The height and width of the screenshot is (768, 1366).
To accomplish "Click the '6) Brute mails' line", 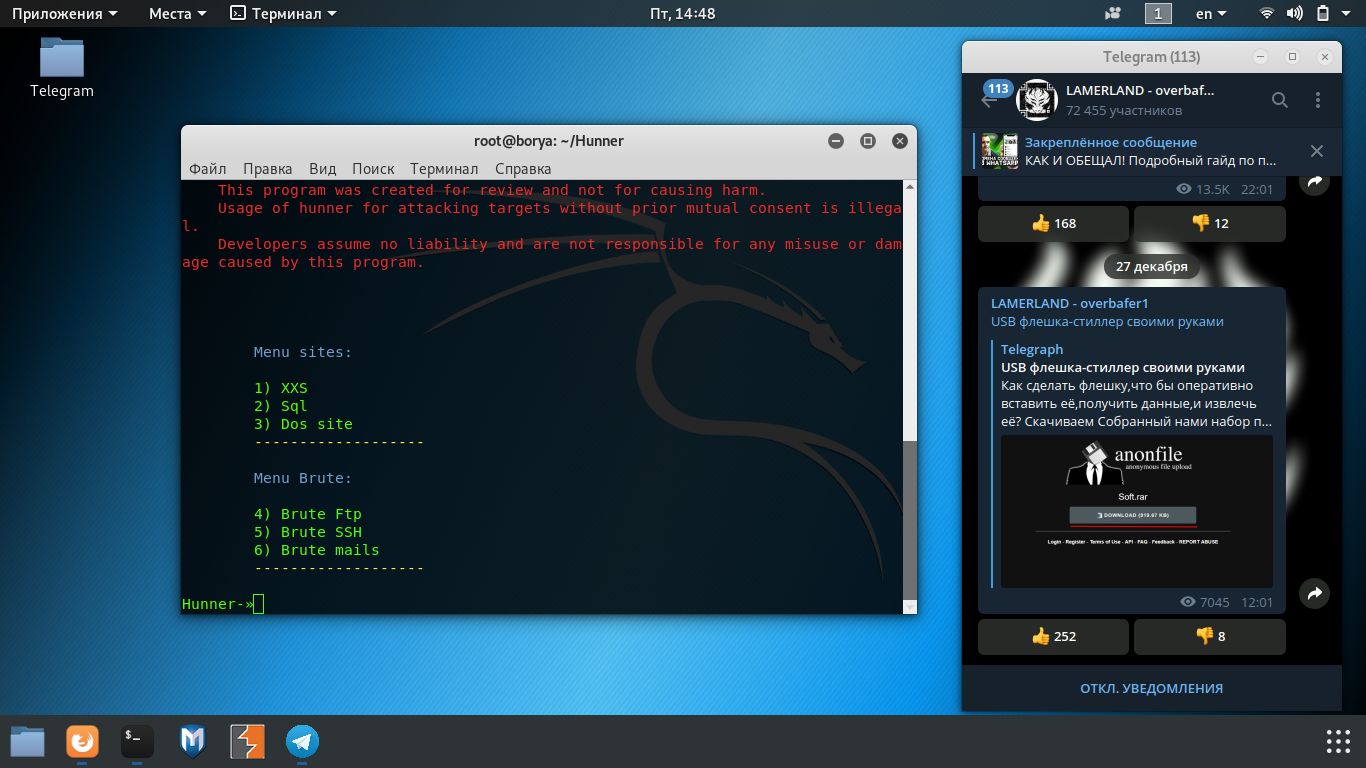I will tap(317, 550).
